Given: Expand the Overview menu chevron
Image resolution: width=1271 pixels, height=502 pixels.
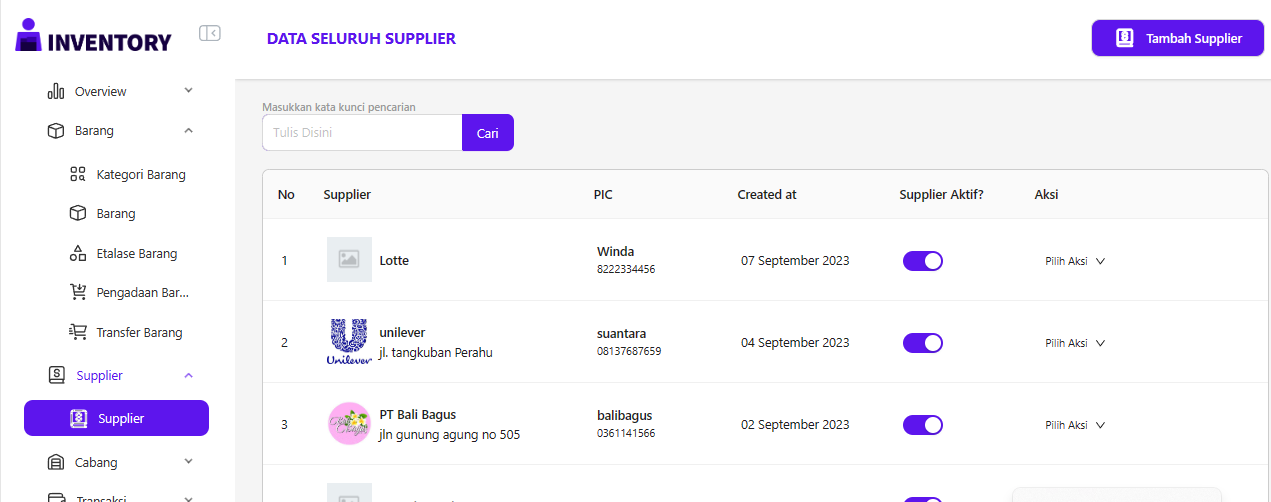Looking at the screenshot, I should click(189, 91).
